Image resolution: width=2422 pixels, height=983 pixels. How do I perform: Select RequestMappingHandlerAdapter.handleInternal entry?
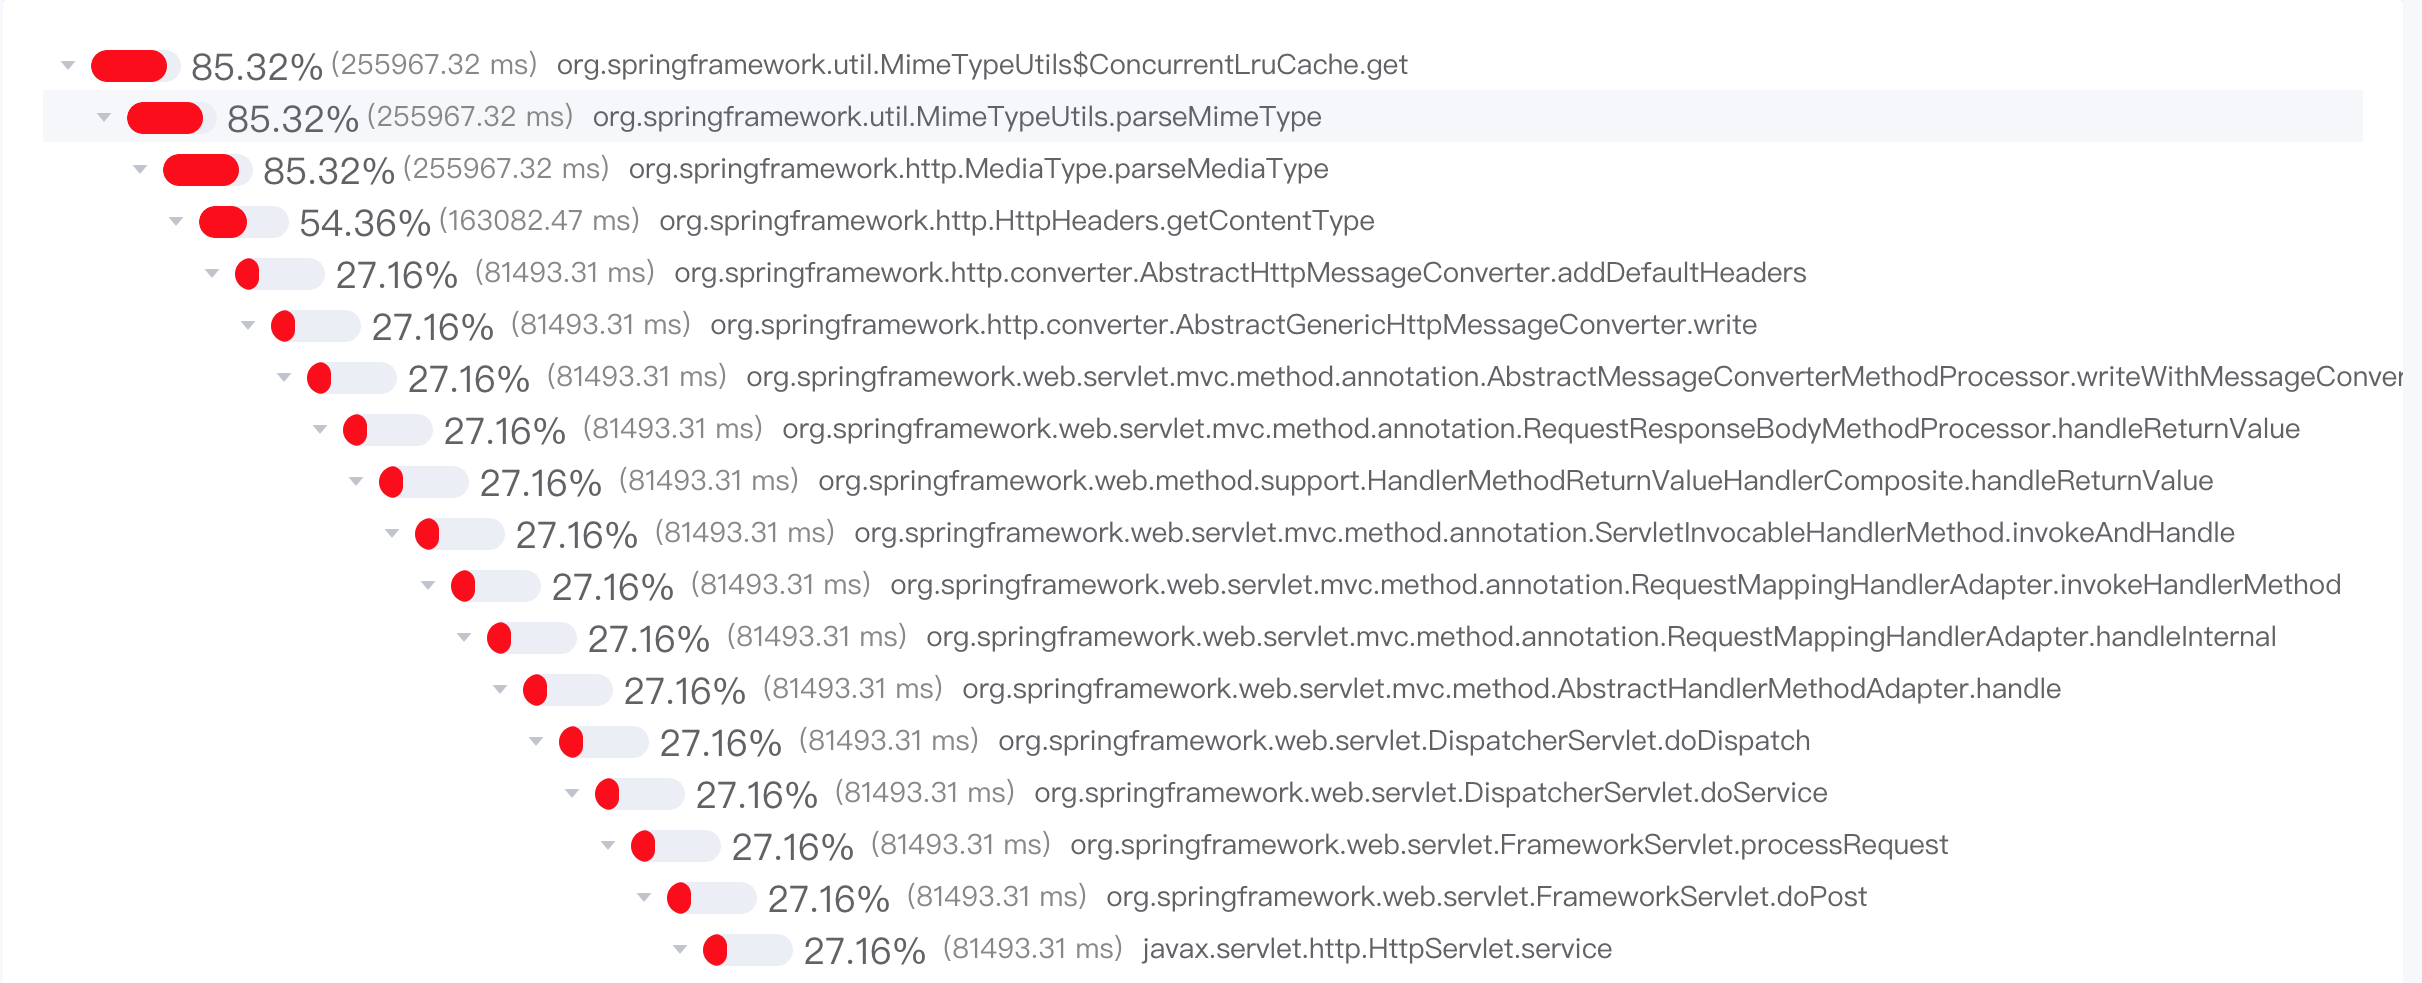coord(1600,637)
